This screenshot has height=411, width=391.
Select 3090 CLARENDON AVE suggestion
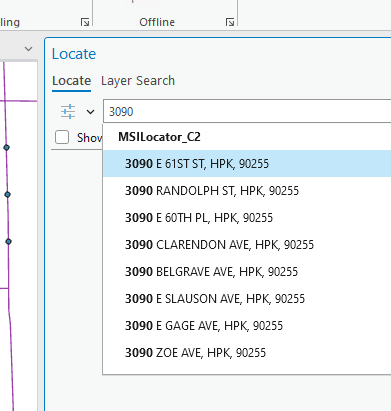[247, 245]
